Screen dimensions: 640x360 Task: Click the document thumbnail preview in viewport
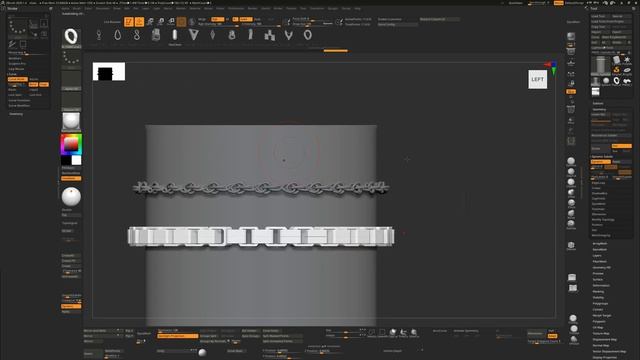tap(109, 72)
